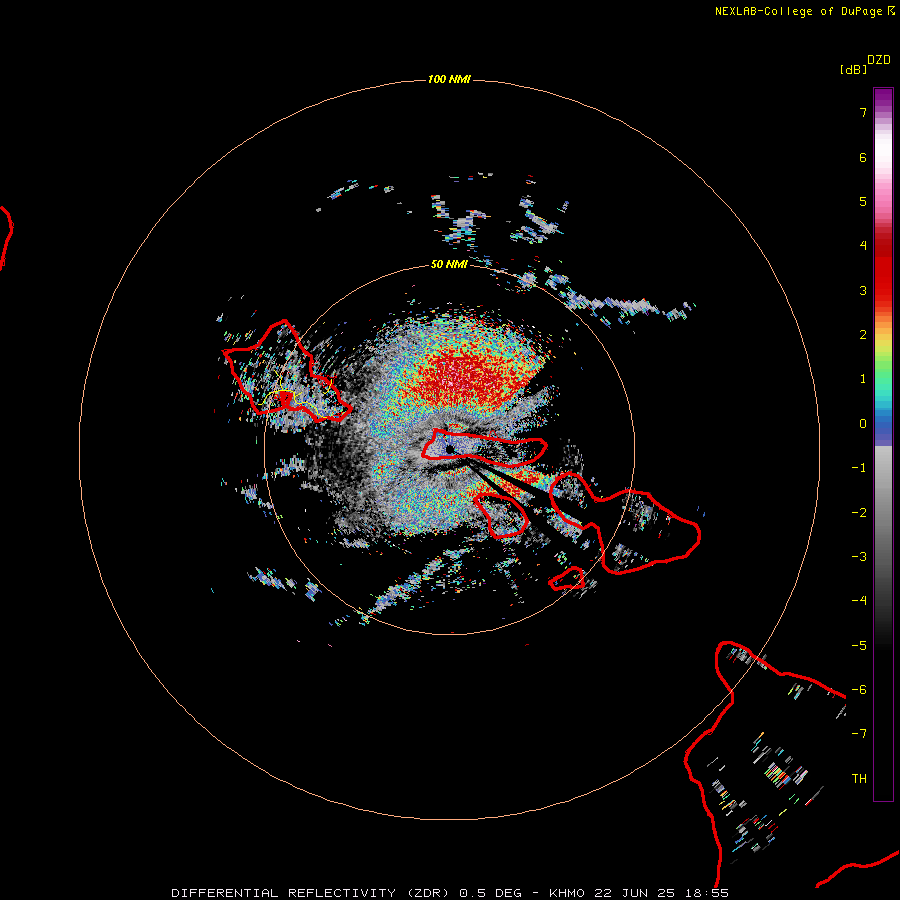Click the -2 value on the color scale
Image resolution: width=900 pixels, height=900 pixels.
tap(859, 513)
